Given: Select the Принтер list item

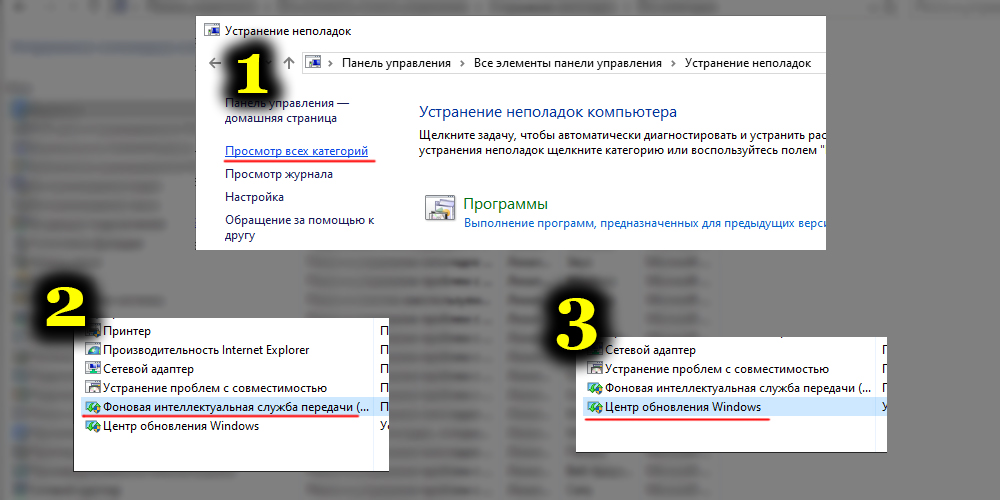Looking at the screenshot, I should click(x=127, y=331).
